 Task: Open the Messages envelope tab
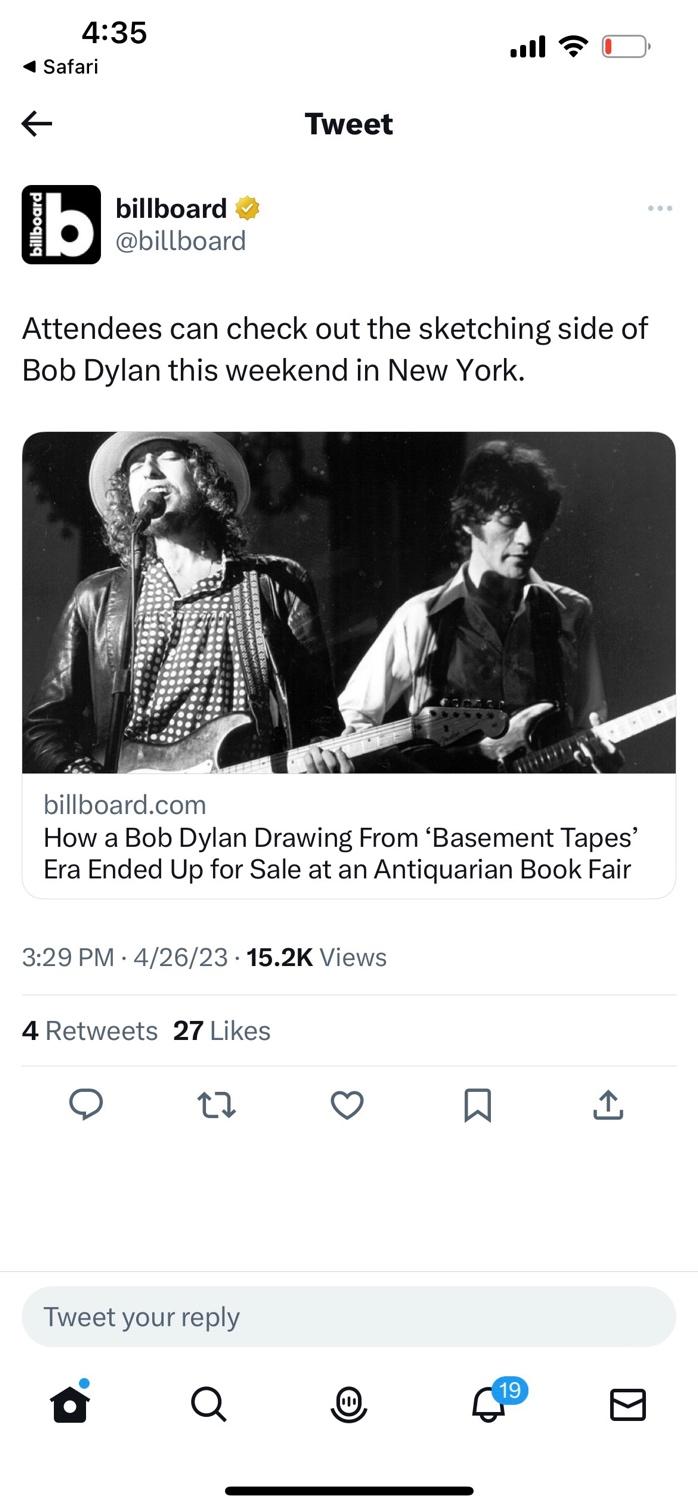tap(628, 1405)
